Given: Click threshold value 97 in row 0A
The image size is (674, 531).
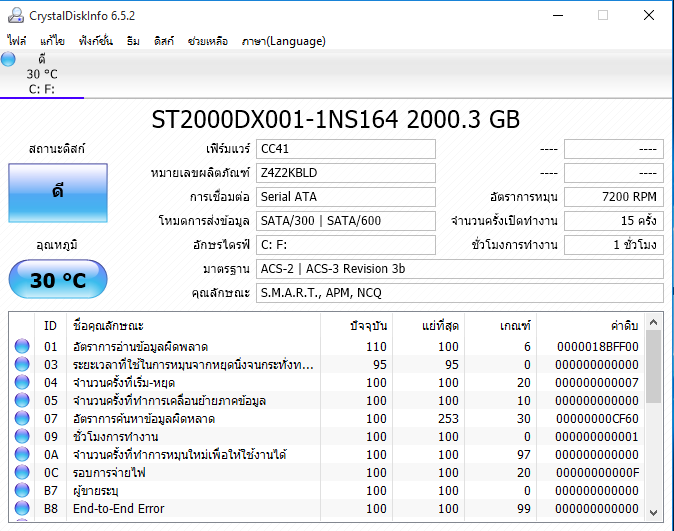Looking at the screenshot, I should point(524,455).
